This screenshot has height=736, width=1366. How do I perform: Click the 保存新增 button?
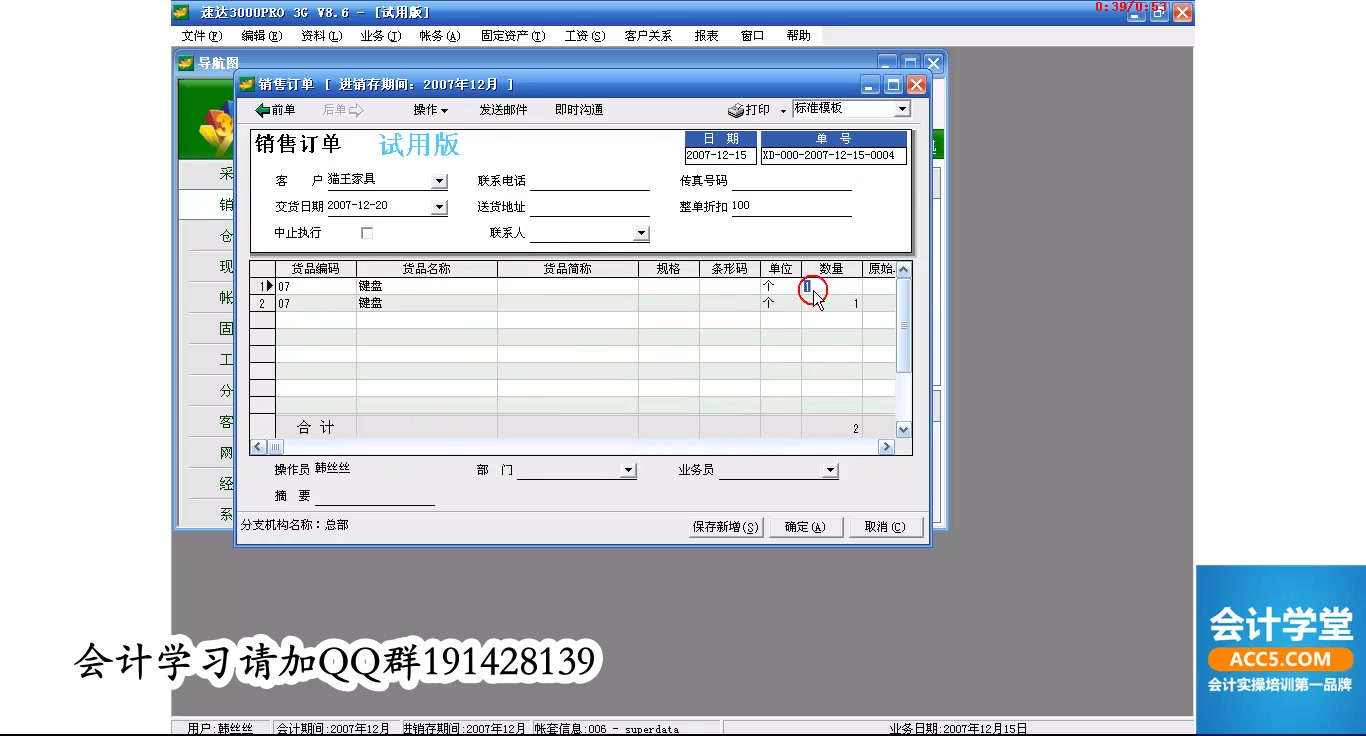[x=726, y=526]
